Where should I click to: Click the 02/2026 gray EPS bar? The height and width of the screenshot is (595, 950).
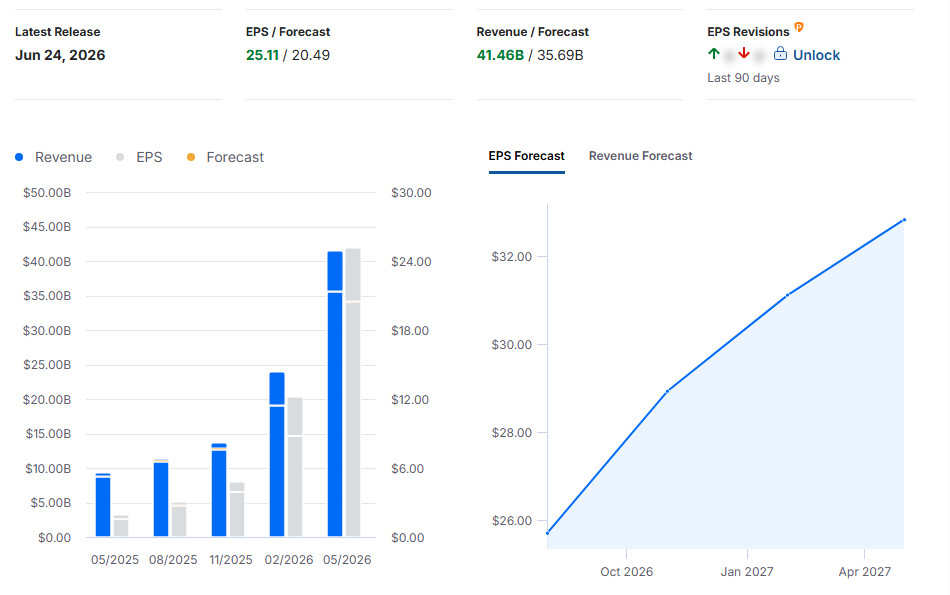pyautogui.click(x=295, y=467)
